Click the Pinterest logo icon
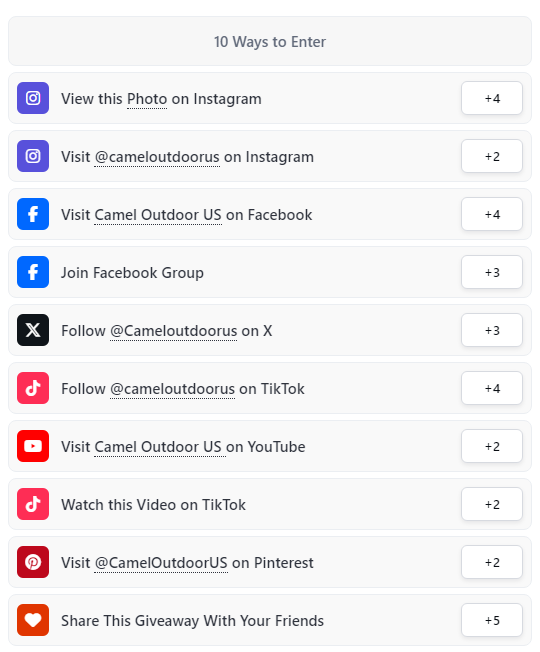 [33, 562]
